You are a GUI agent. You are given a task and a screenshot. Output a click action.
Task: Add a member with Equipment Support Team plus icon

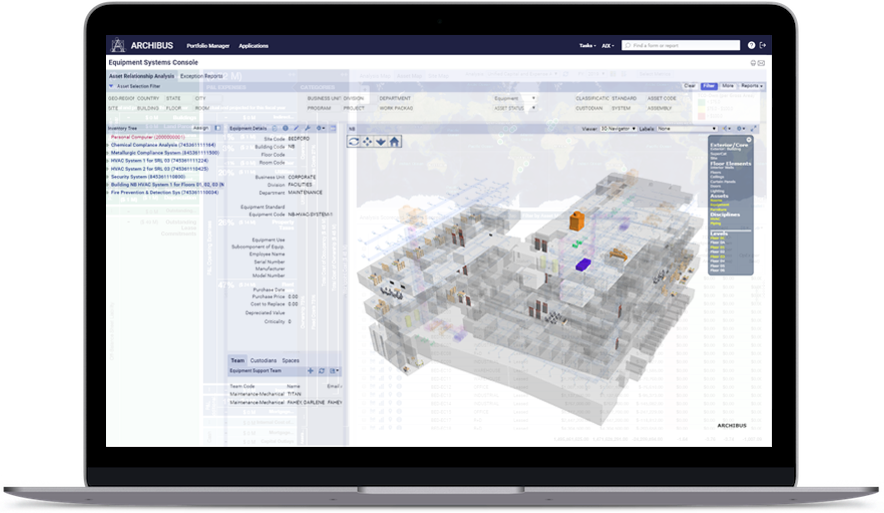coord(310,371)
